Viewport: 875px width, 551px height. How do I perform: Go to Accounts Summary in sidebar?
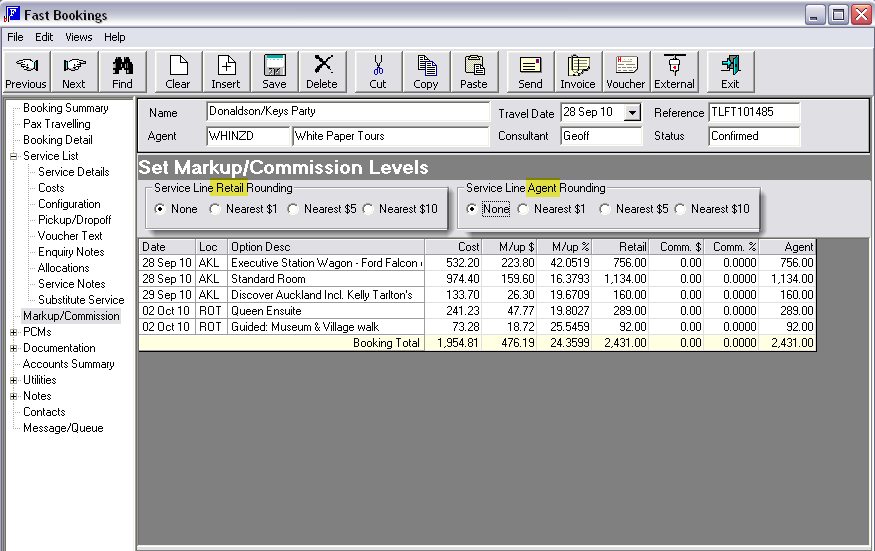[x=68, y=364]
